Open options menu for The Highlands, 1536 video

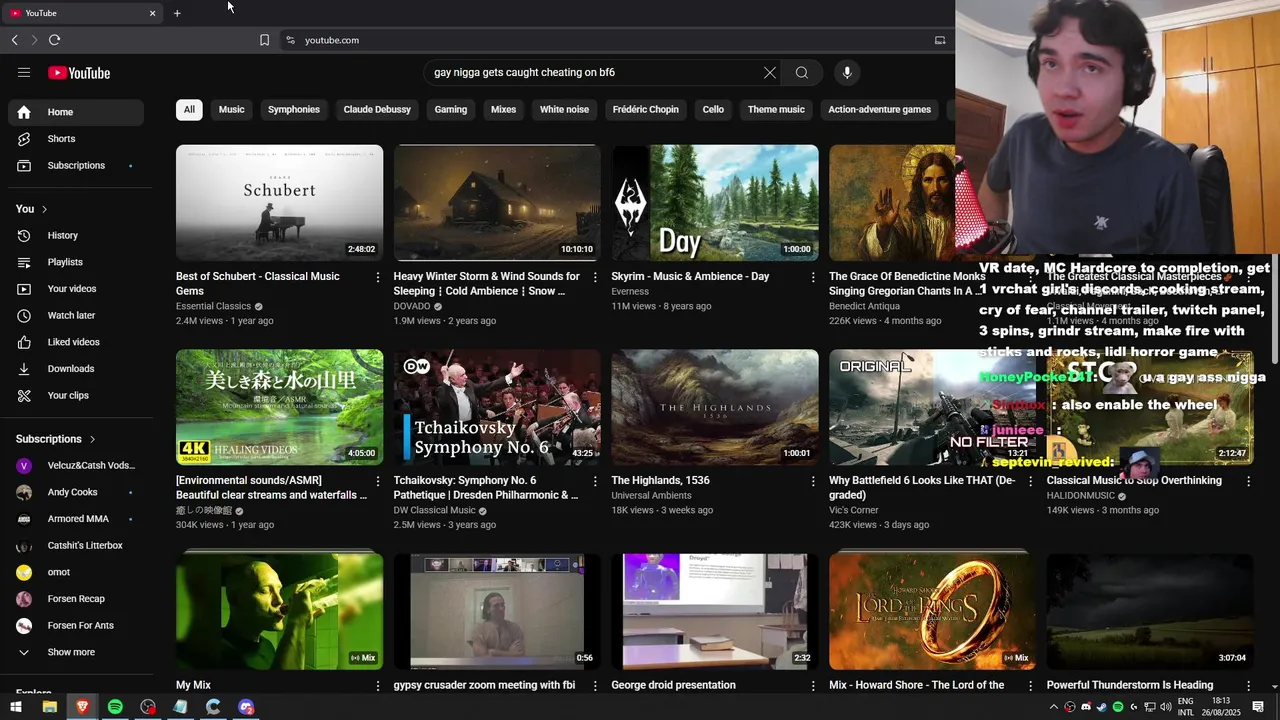coord(812,481)
